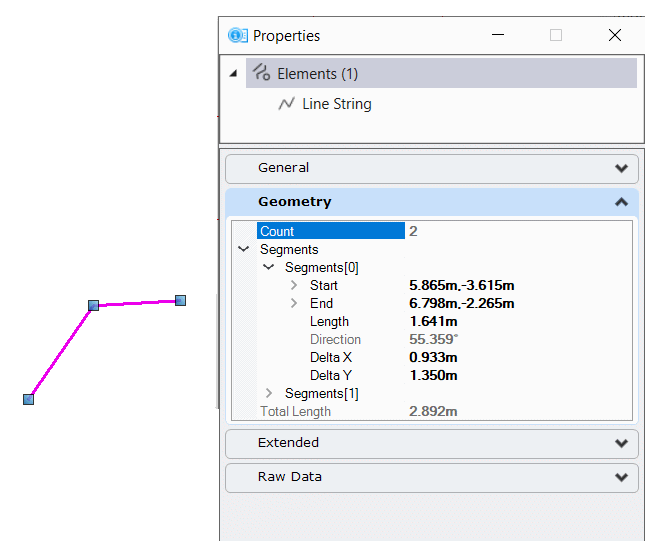Select the Elements (1) tree node
This screenshot has width=667, height=558.
(441, 74)
